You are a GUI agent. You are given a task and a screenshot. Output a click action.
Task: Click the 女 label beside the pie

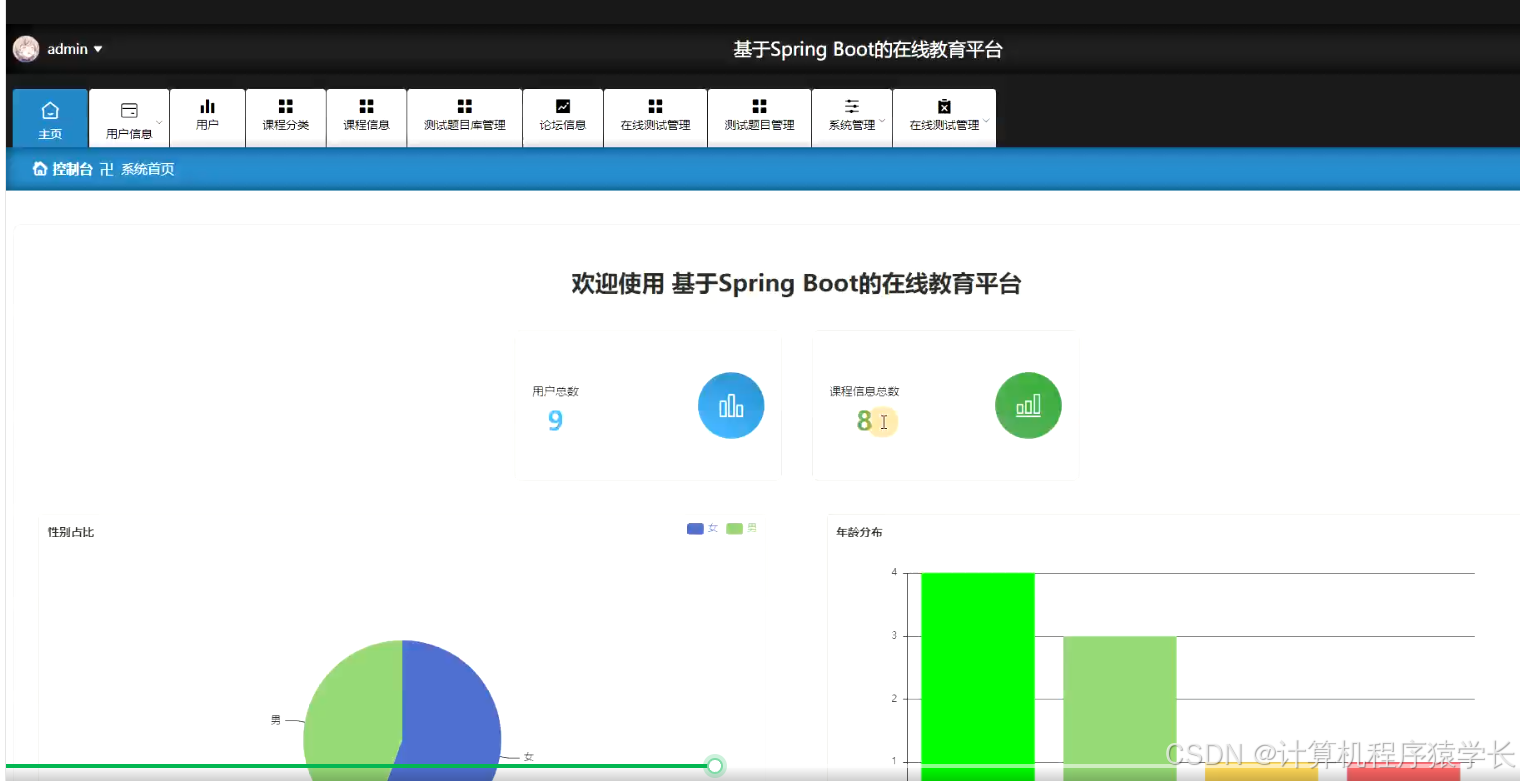click(x=528, y=757)
